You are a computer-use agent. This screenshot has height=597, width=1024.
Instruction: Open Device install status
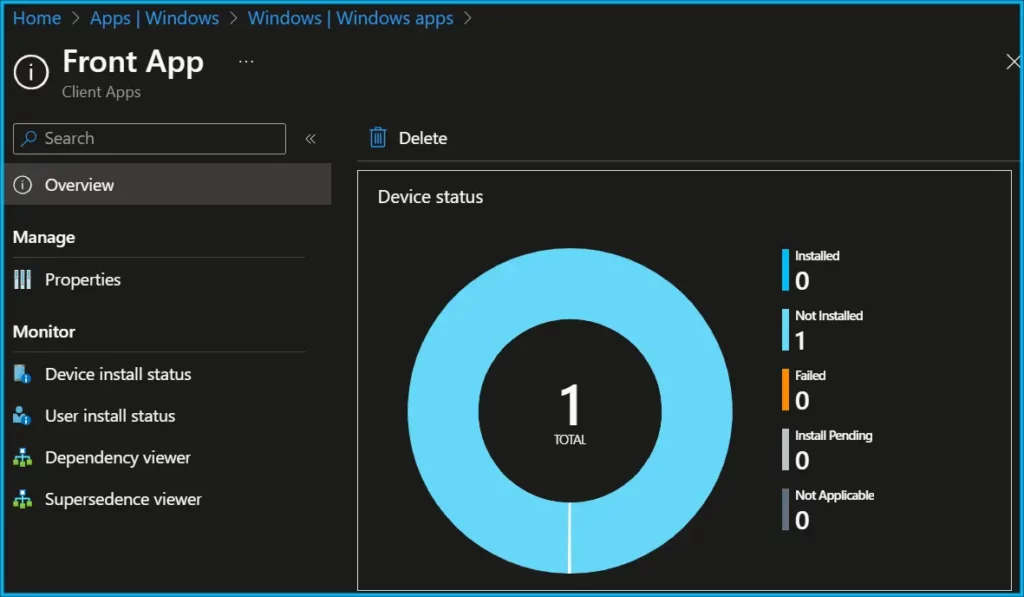click(x=118, y=374)
